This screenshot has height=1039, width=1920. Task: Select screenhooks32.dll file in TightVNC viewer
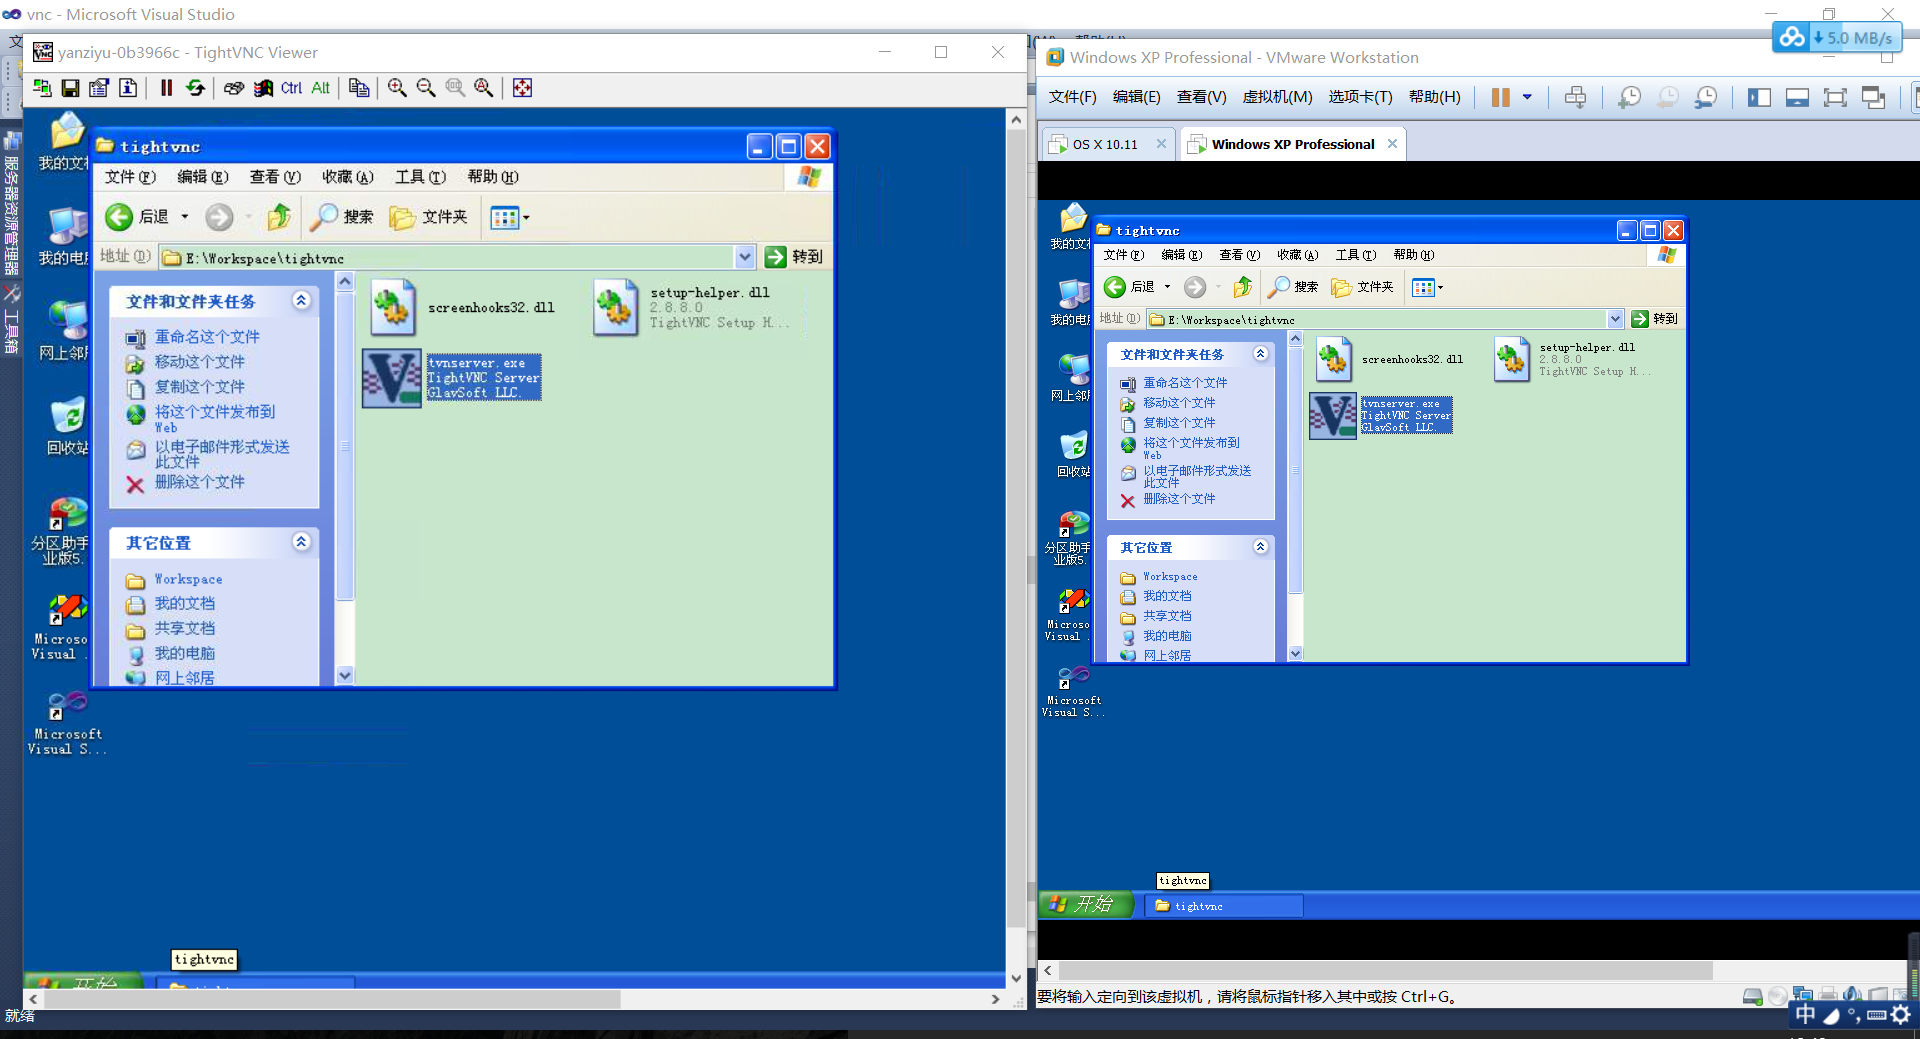pos(461,307)
